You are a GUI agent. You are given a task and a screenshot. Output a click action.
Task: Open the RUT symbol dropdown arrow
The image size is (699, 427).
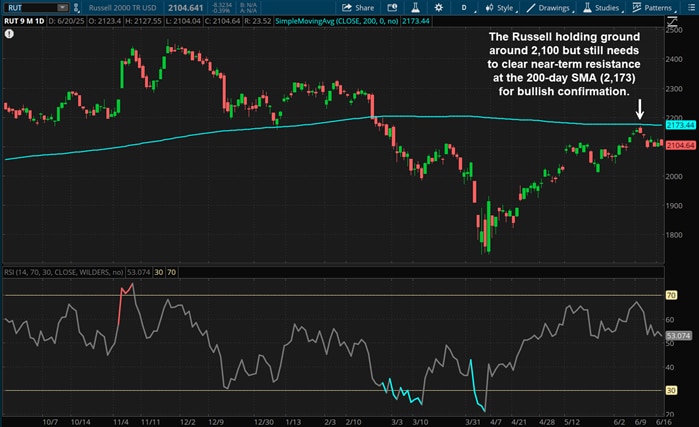point(63,8)
